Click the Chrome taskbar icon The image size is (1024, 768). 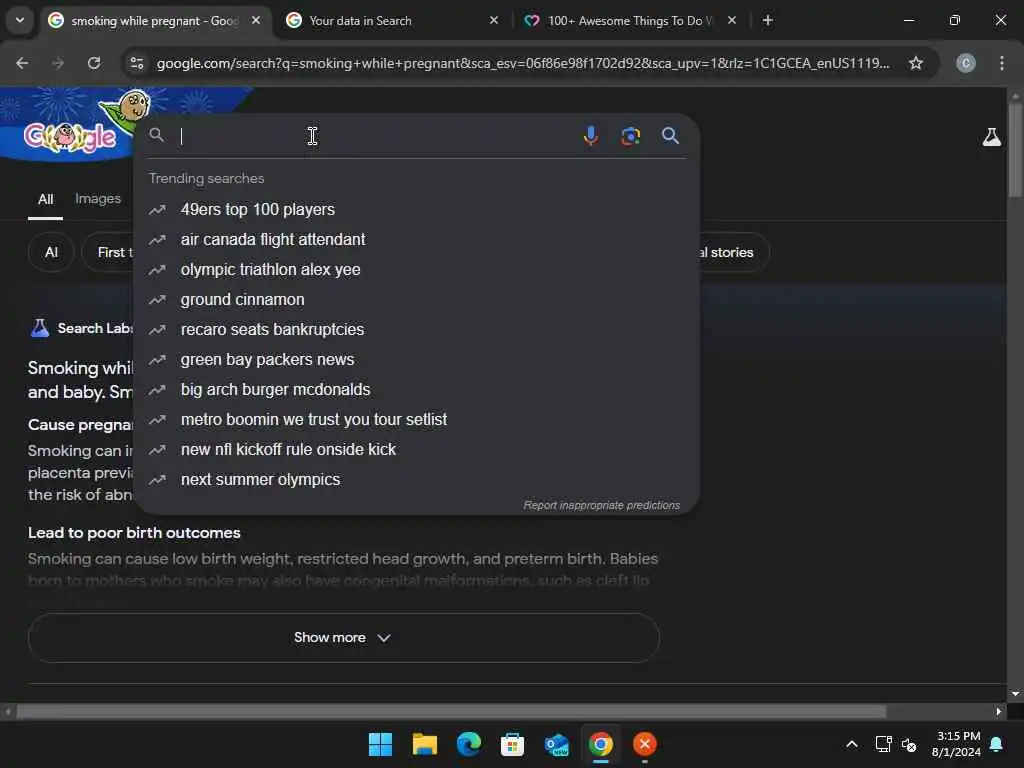[x=600, y=744]
